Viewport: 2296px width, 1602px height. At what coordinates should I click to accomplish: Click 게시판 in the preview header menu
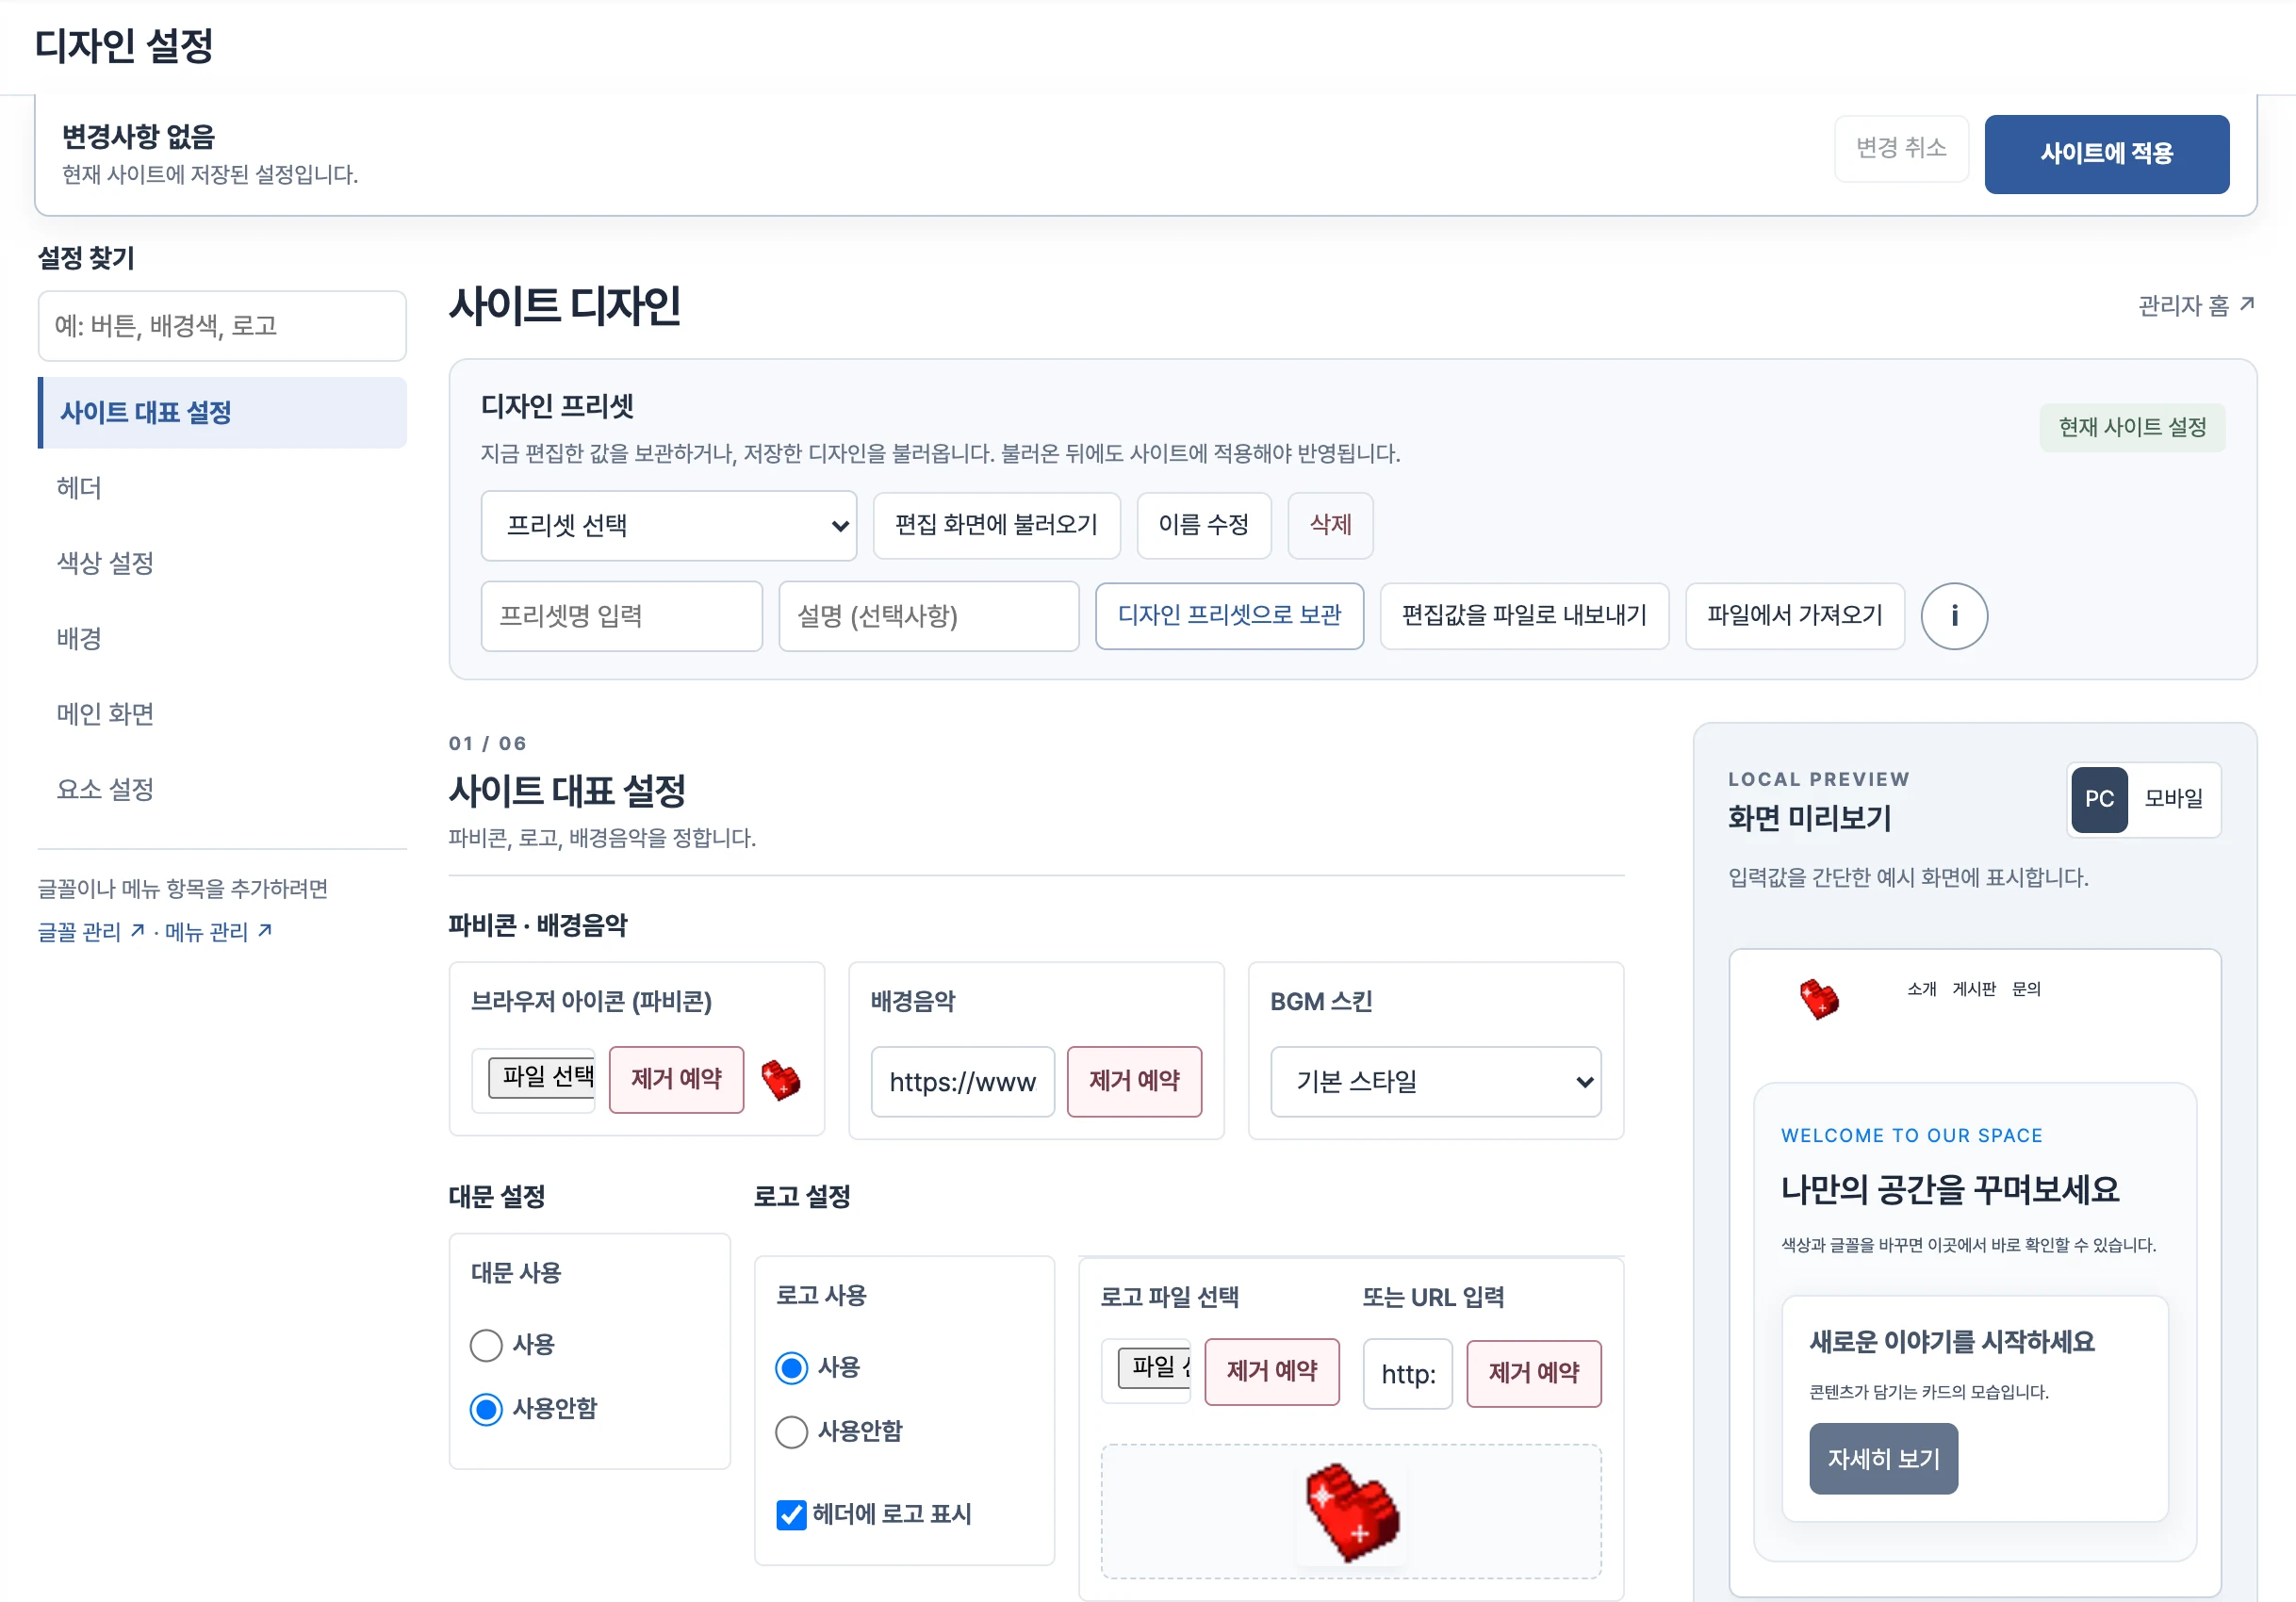1974,989
